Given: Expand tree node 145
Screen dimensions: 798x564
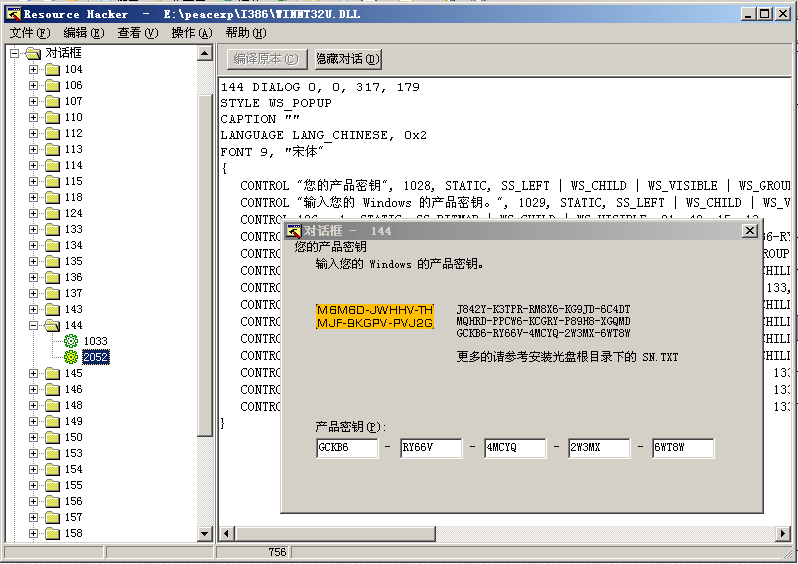Looking at the screenshot, I should point(34,374).
